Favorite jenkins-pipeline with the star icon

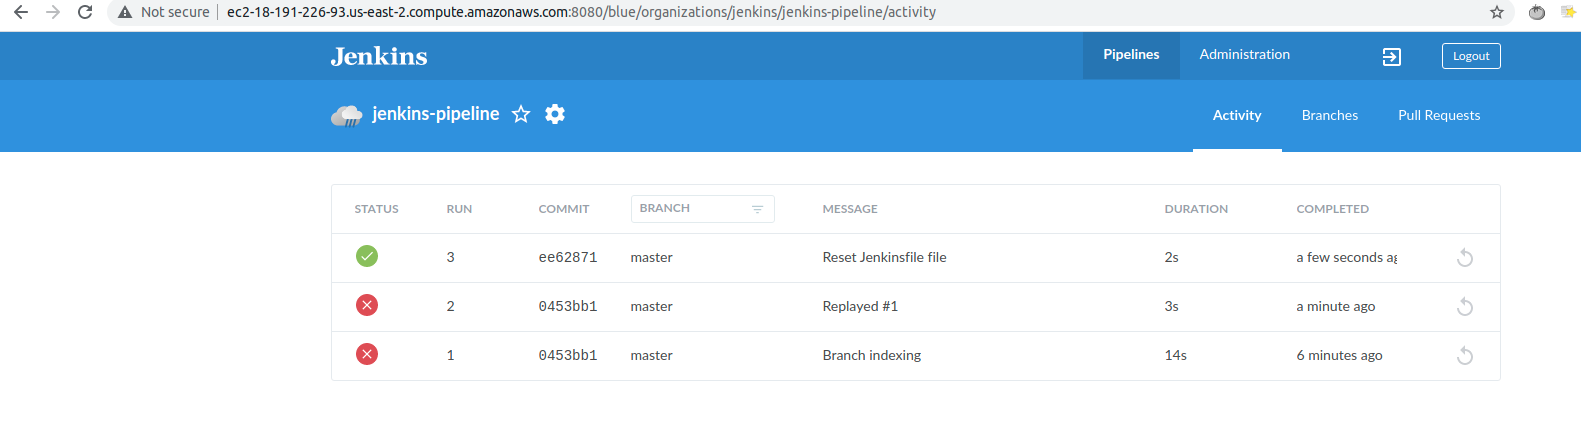(521, 114)
